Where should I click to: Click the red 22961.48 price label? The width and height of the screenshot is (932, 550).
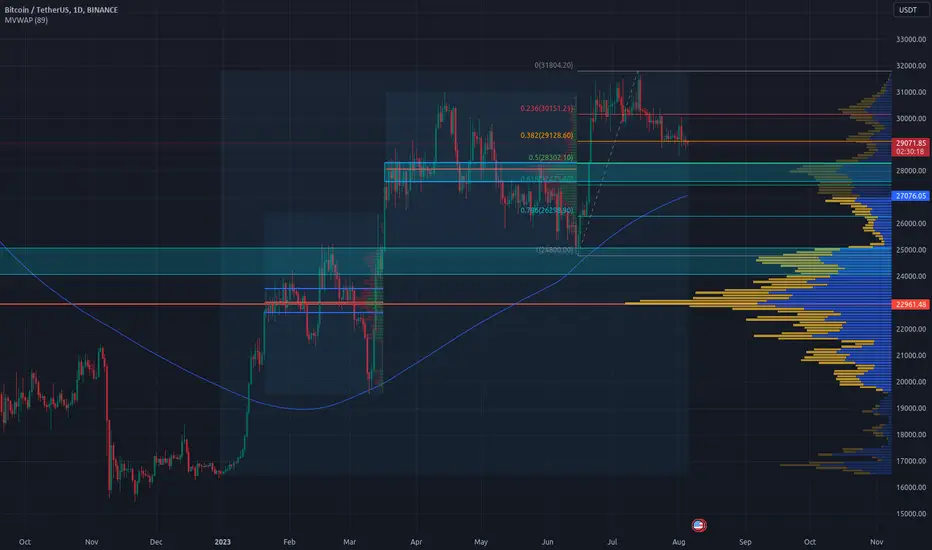[x=911, y=304]
